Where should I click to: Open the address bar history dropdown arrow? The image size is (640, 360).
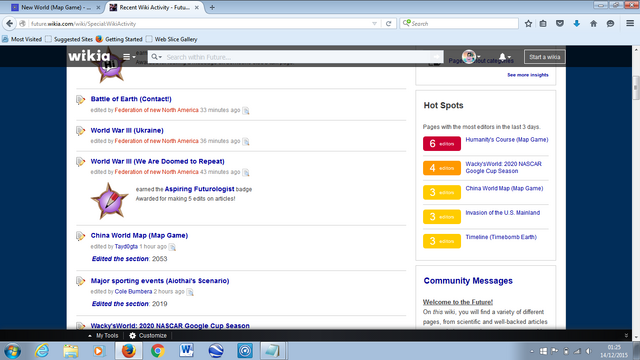[x=374, y=24]
